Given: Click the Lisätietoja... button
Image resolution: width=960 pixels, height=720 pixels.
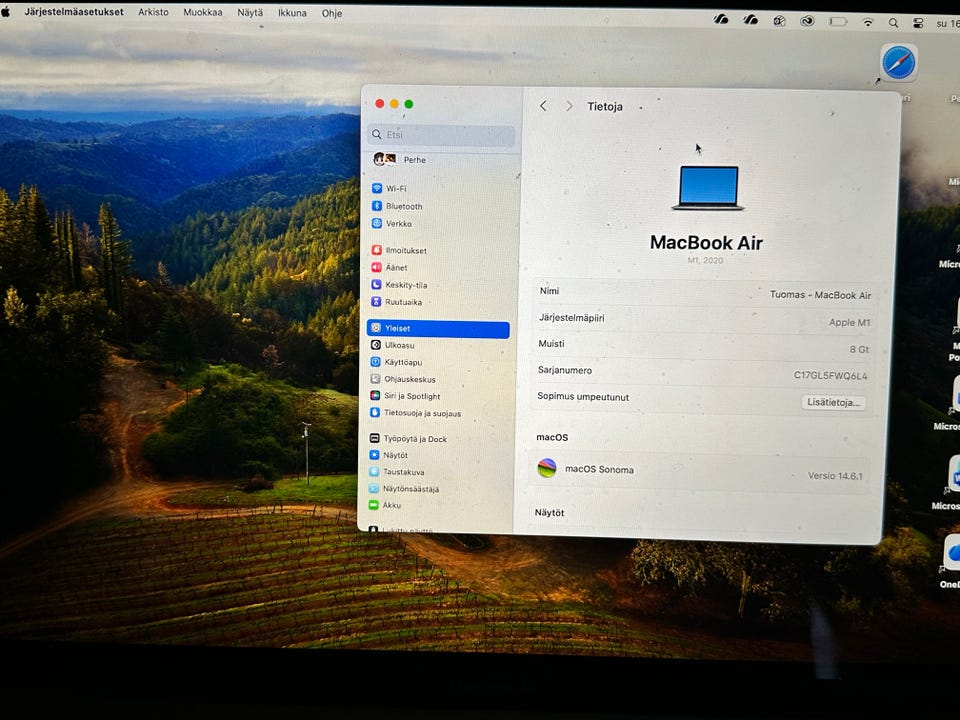Looking at the screenshot, I should 833,402.
